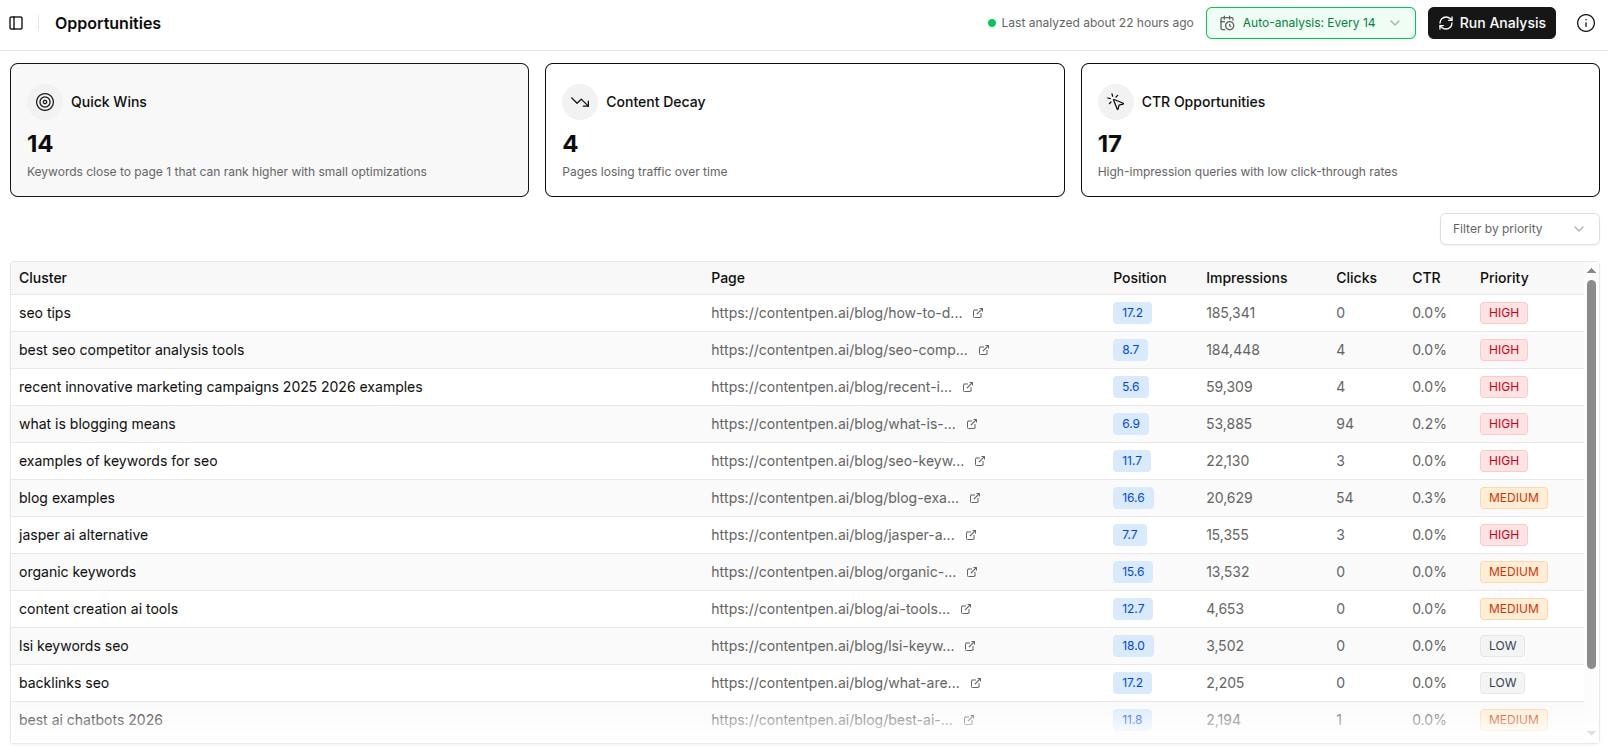This screenshot has width=1608, height=755.
Task: Open external link for examples of keywords row
Action: [x=980, y=461]
